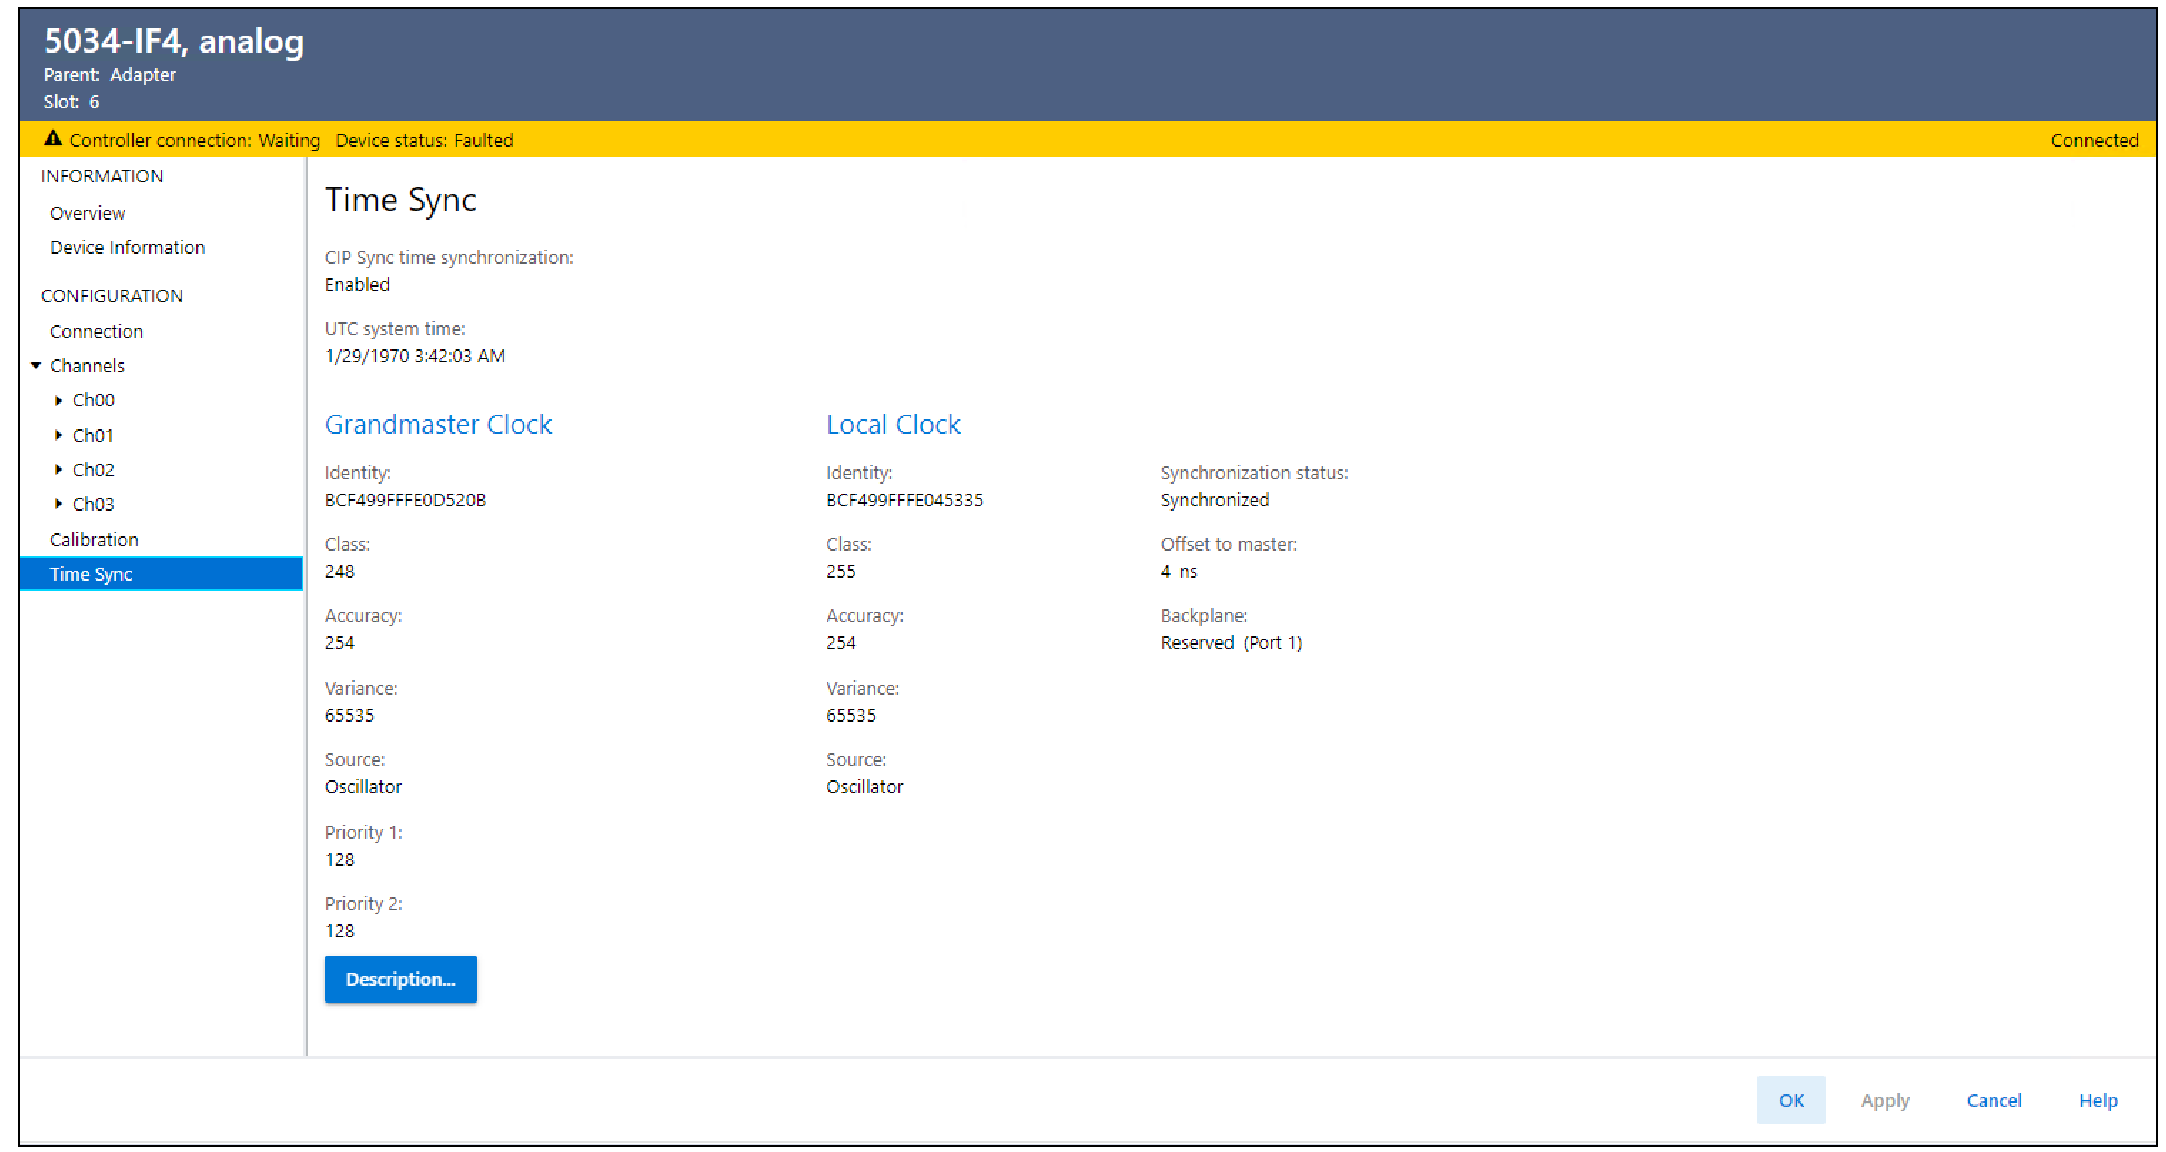Click the Offset to master 4 ns value
The height and width of the screenshot is (1152, 2166).
[x=1178, y=571]
